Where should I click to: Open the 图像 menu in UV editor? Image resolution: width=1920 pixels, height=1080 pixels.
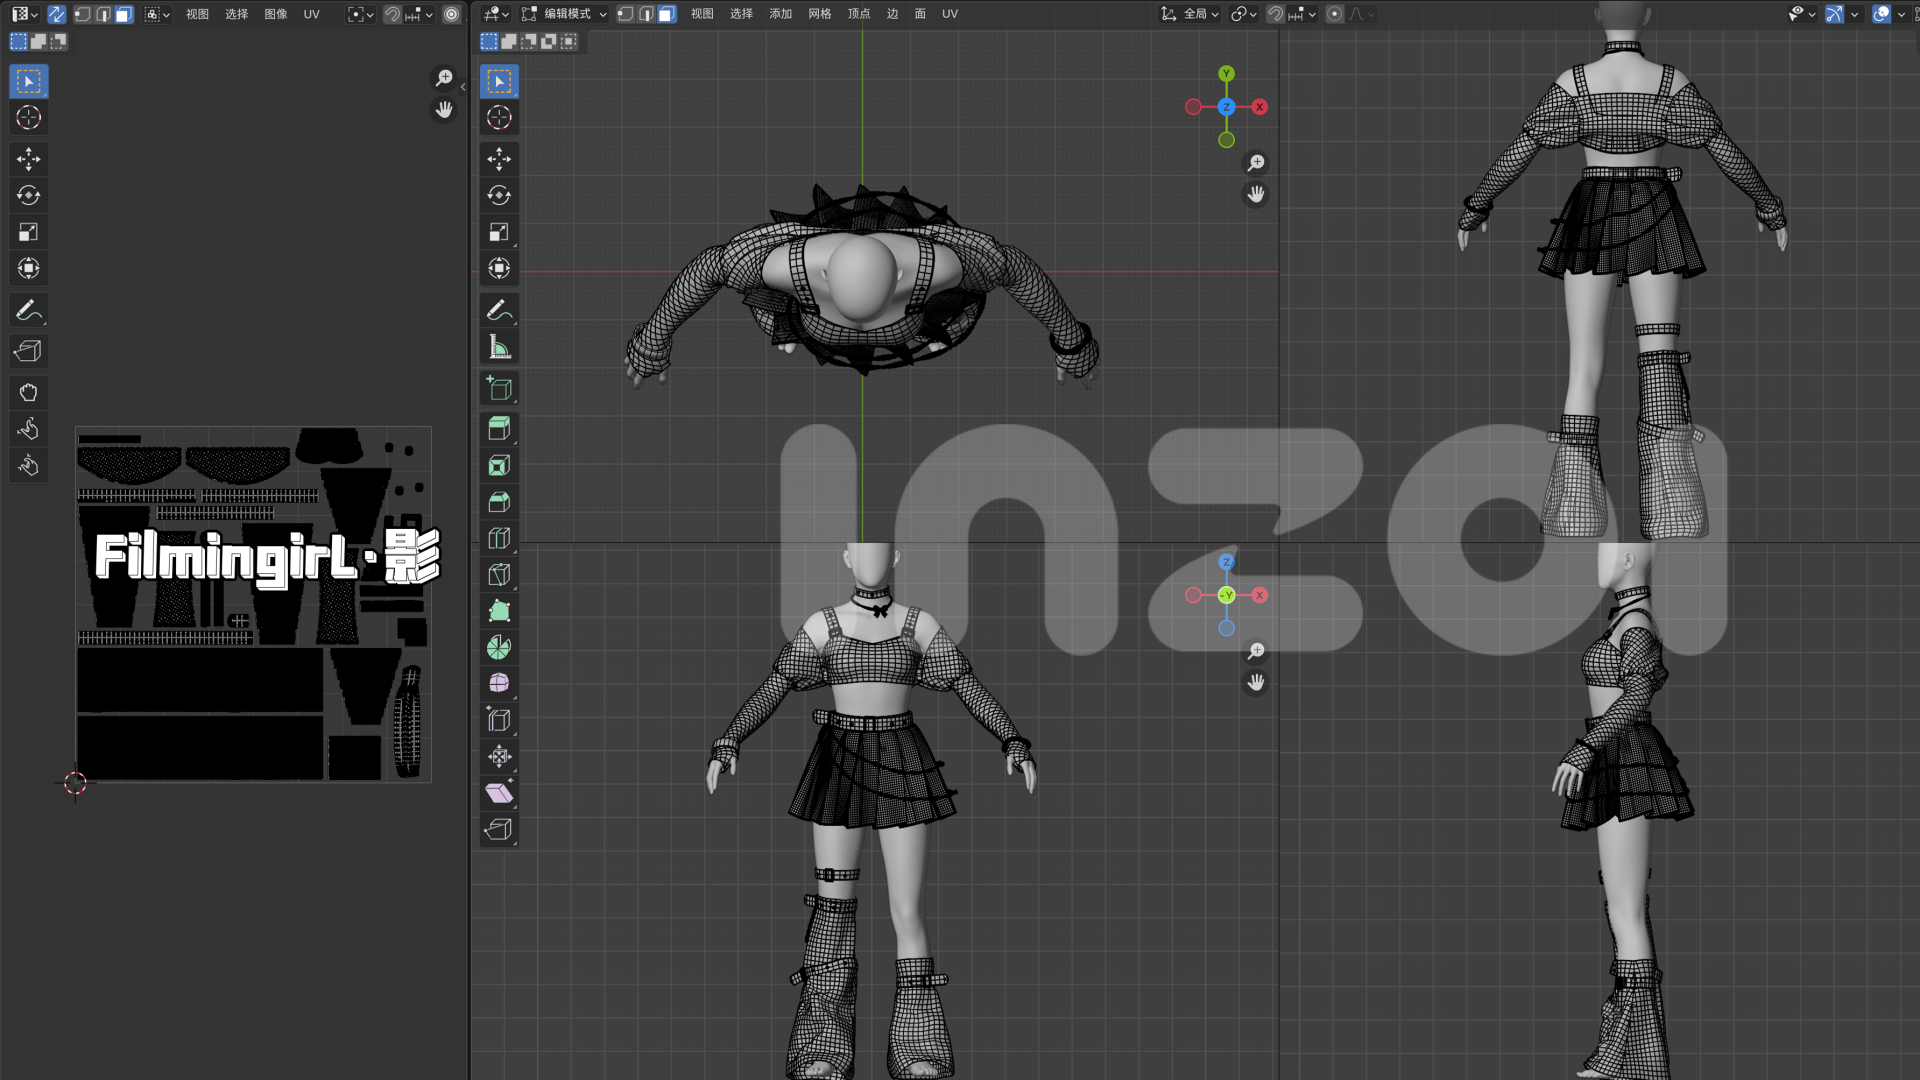pos(276,14)
